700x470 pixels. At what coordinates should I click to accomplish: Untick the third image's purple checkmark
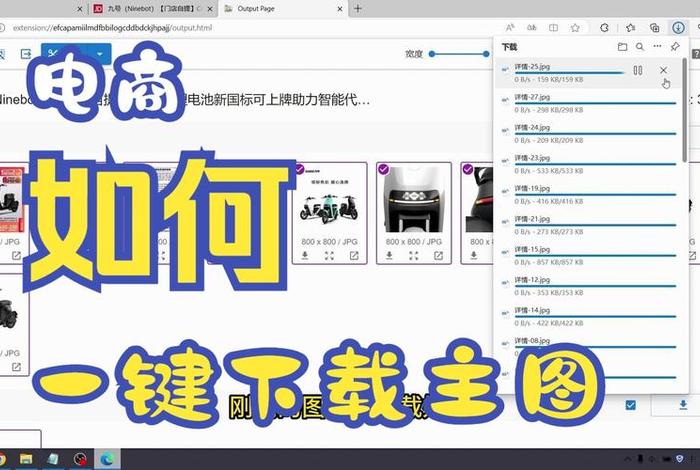click(x=467, y=169)
